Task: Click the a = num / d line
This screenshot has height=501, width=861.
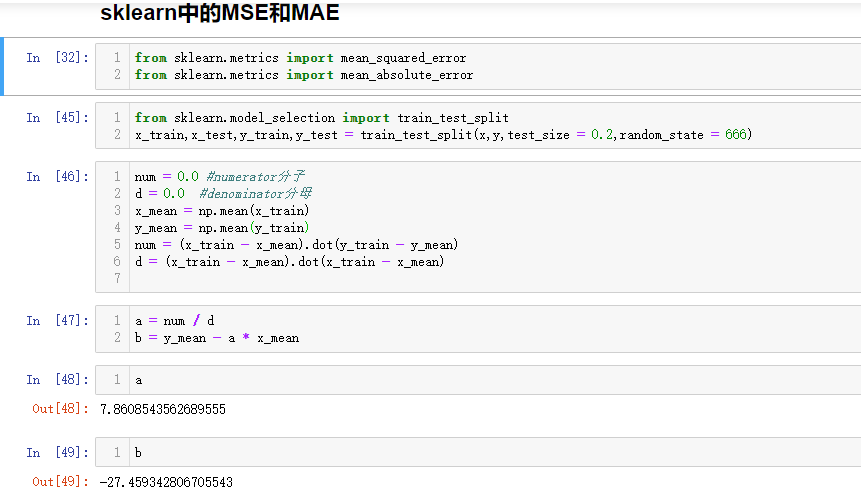Action: [x=175, y=321]
